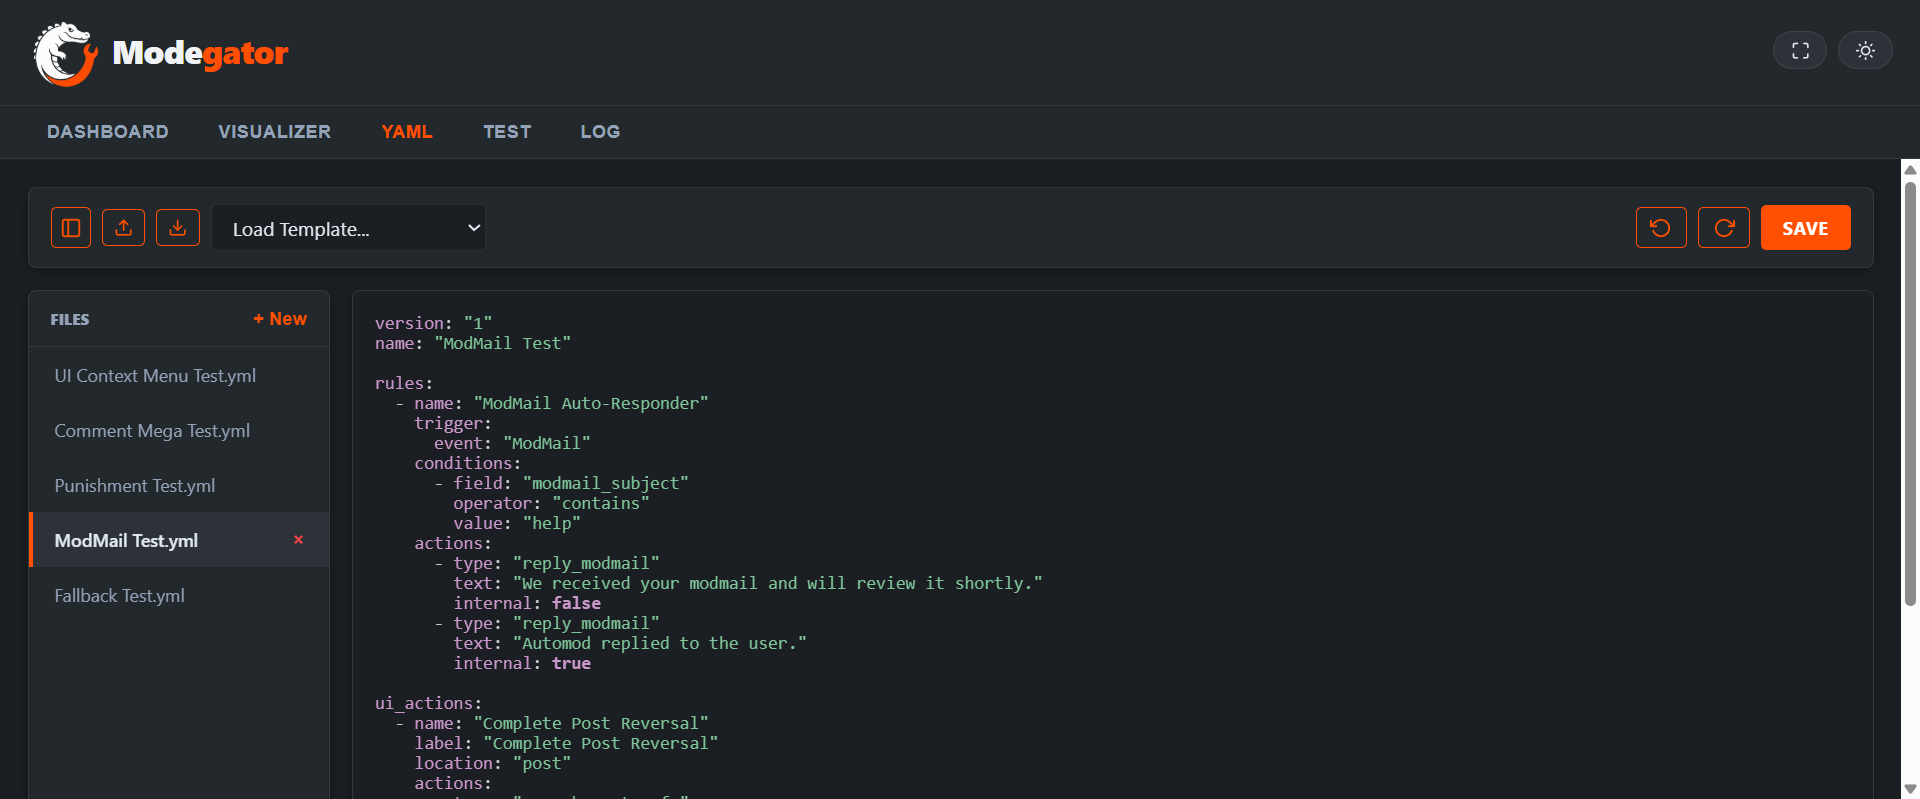This screenshot has width=1920, height=799.
Task: Open Comment Mega Test.yml file
Action: point(179,431)
